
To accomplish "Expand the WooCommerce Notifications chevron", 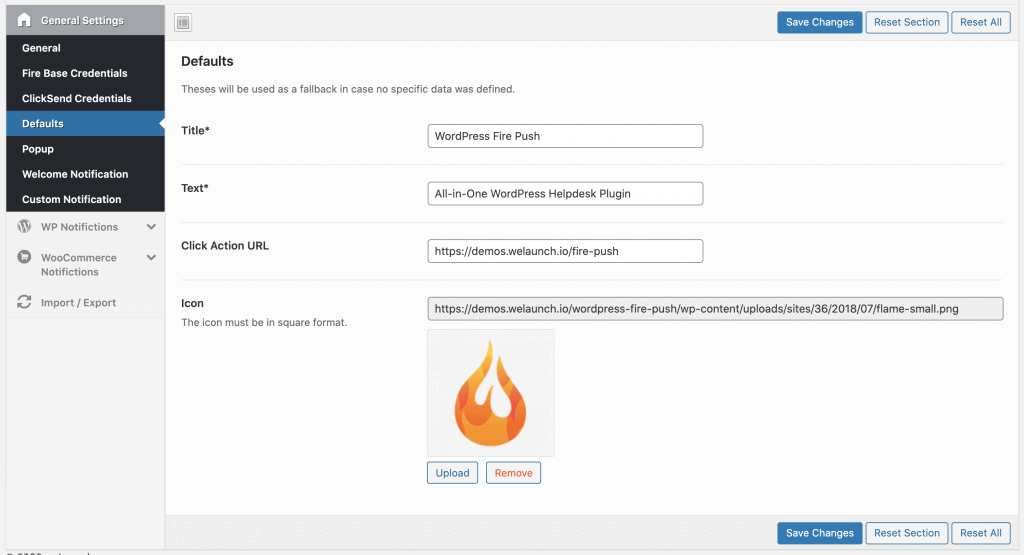I will click(x=151, y=258).
